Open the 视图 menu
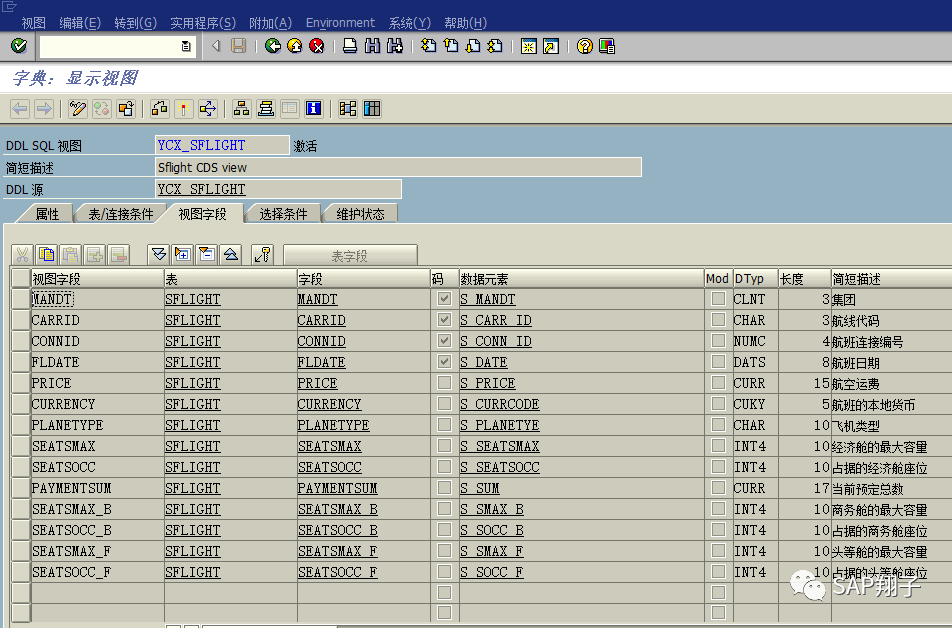The height and width of the screenshot is (628, 952). click(33, 23)
